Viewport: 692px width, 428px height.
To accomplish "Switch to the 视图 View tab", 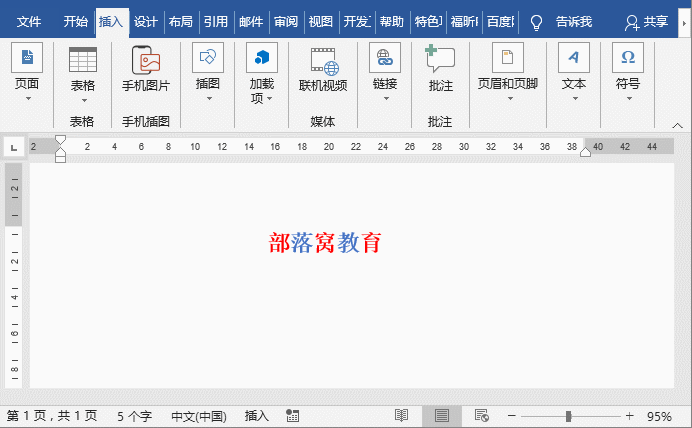I will [x=321, y=22].
